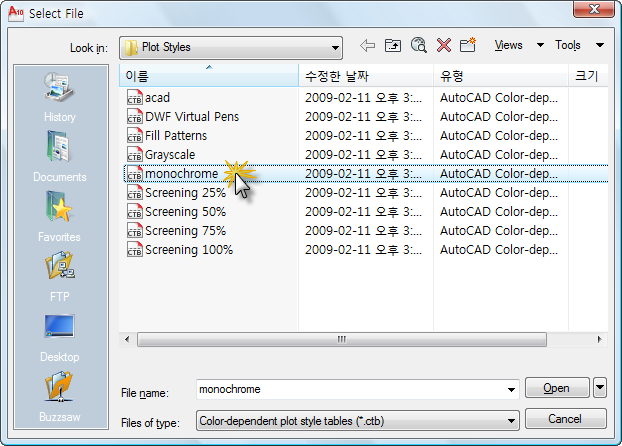
Task: Click the CTB icon beside acad
Action: pos(134,97)
